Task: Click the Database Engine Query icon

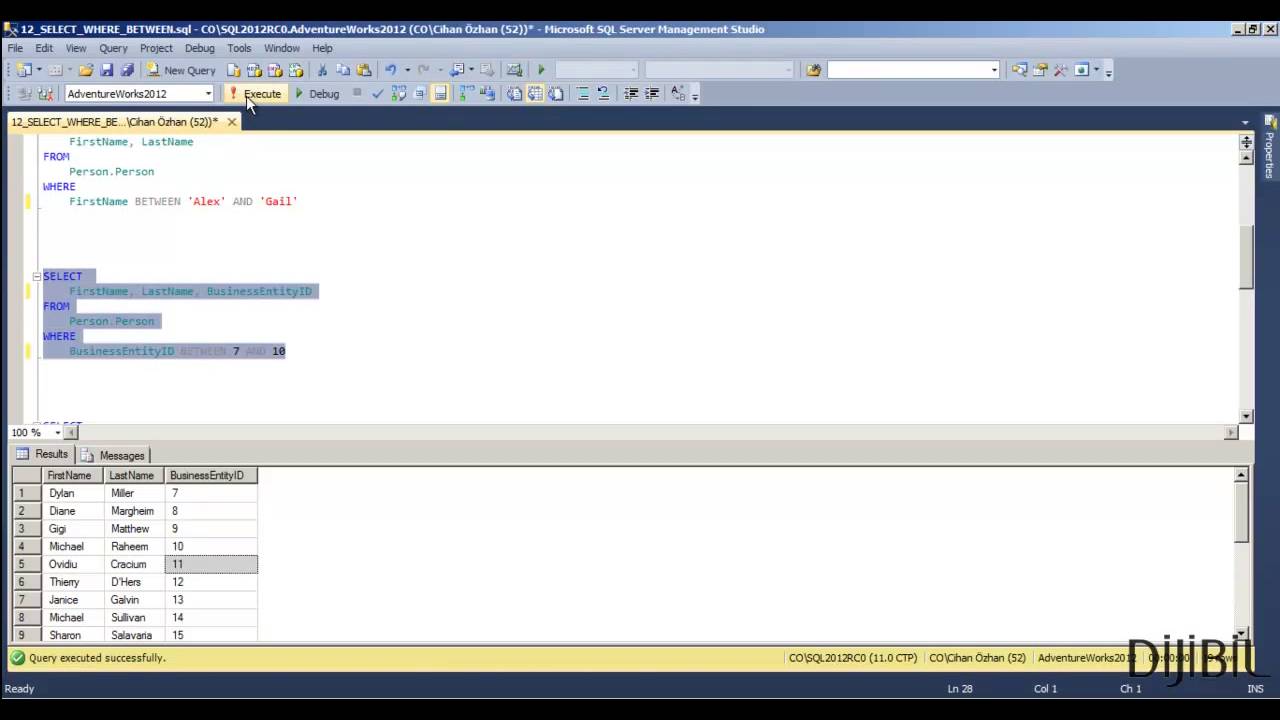Action: pyautogui.click(x=233, y=70)
